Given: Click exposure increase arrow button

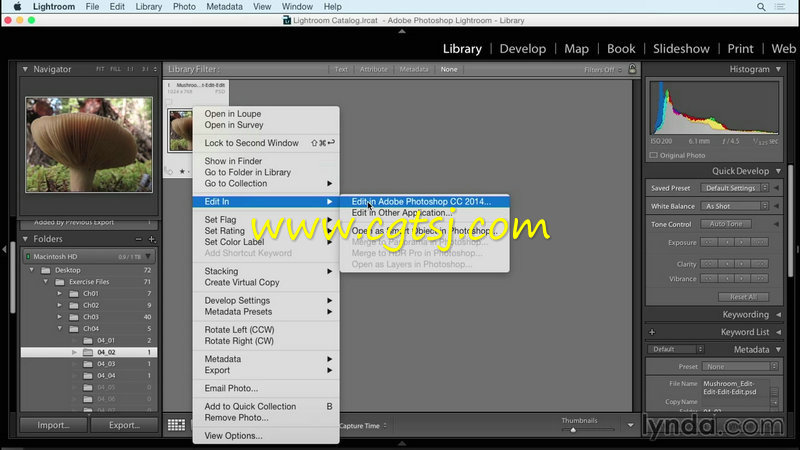Looking at the screenshot, I should coord(742,242).
